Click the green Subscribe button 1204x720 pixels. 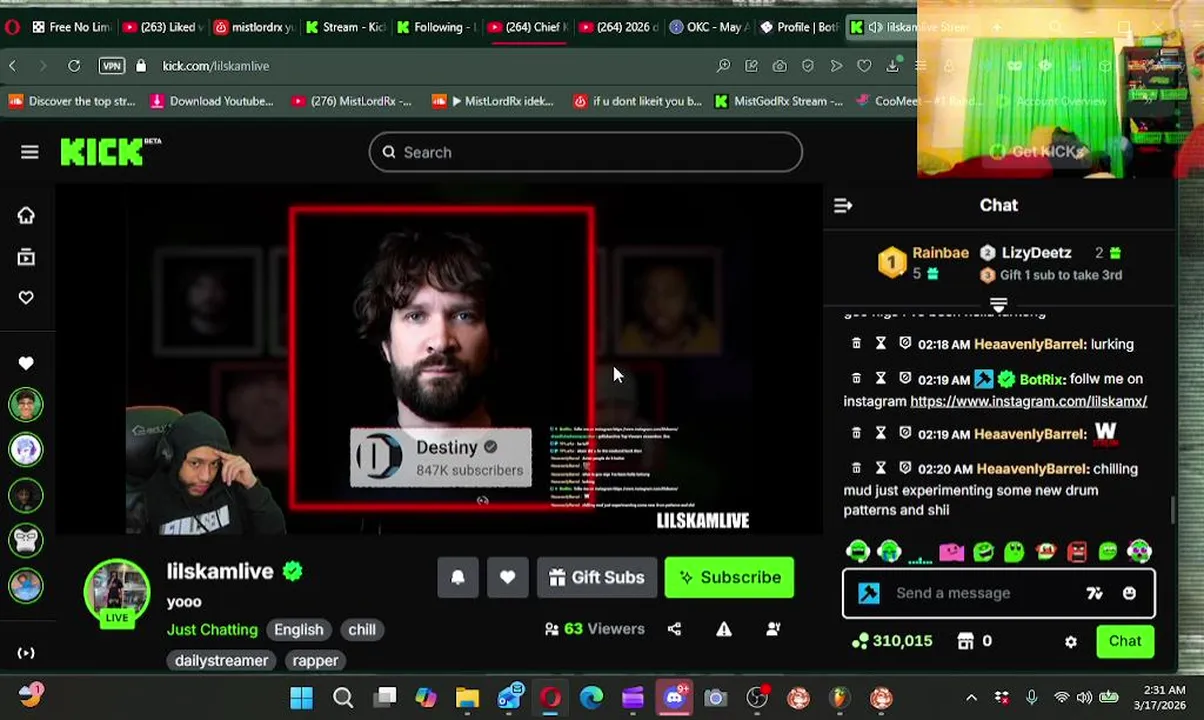click(729, 577)
